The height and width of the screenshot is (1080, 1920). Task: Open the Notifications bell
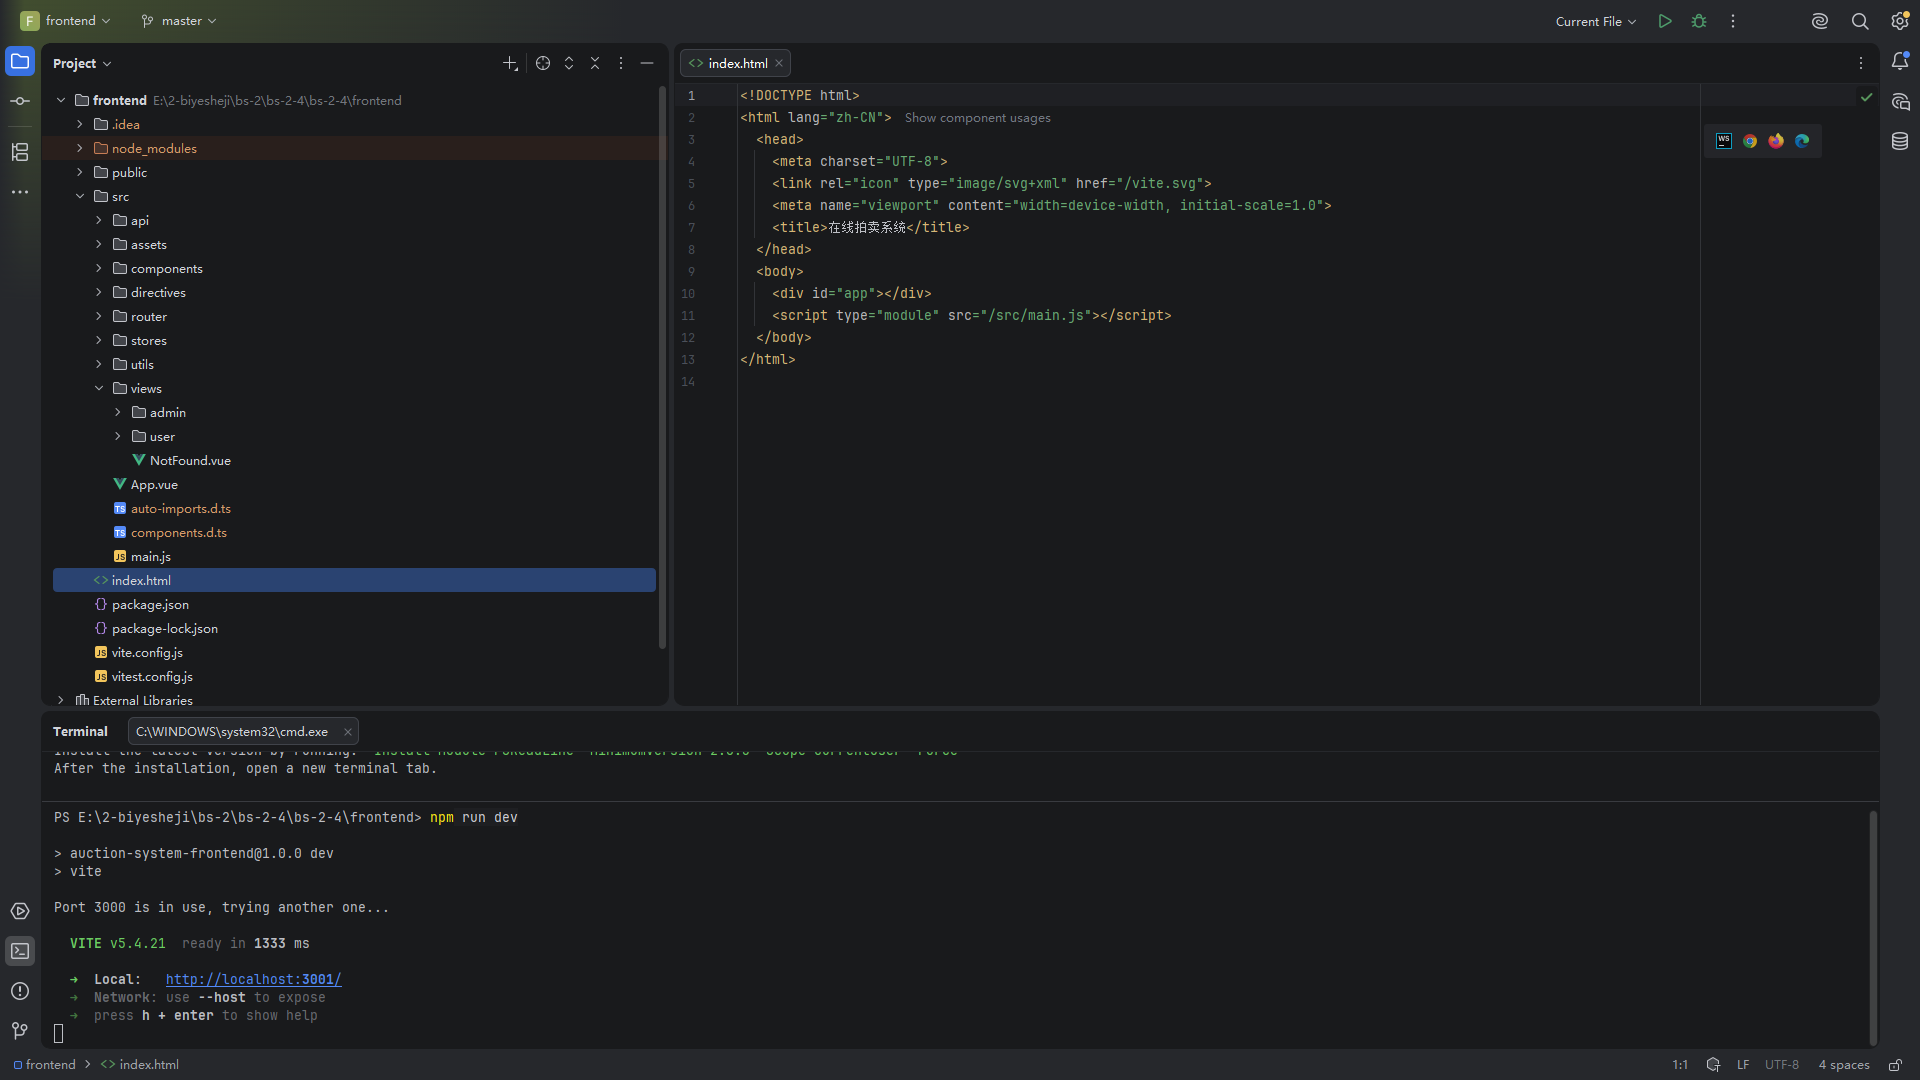(x=1900, y=62)
